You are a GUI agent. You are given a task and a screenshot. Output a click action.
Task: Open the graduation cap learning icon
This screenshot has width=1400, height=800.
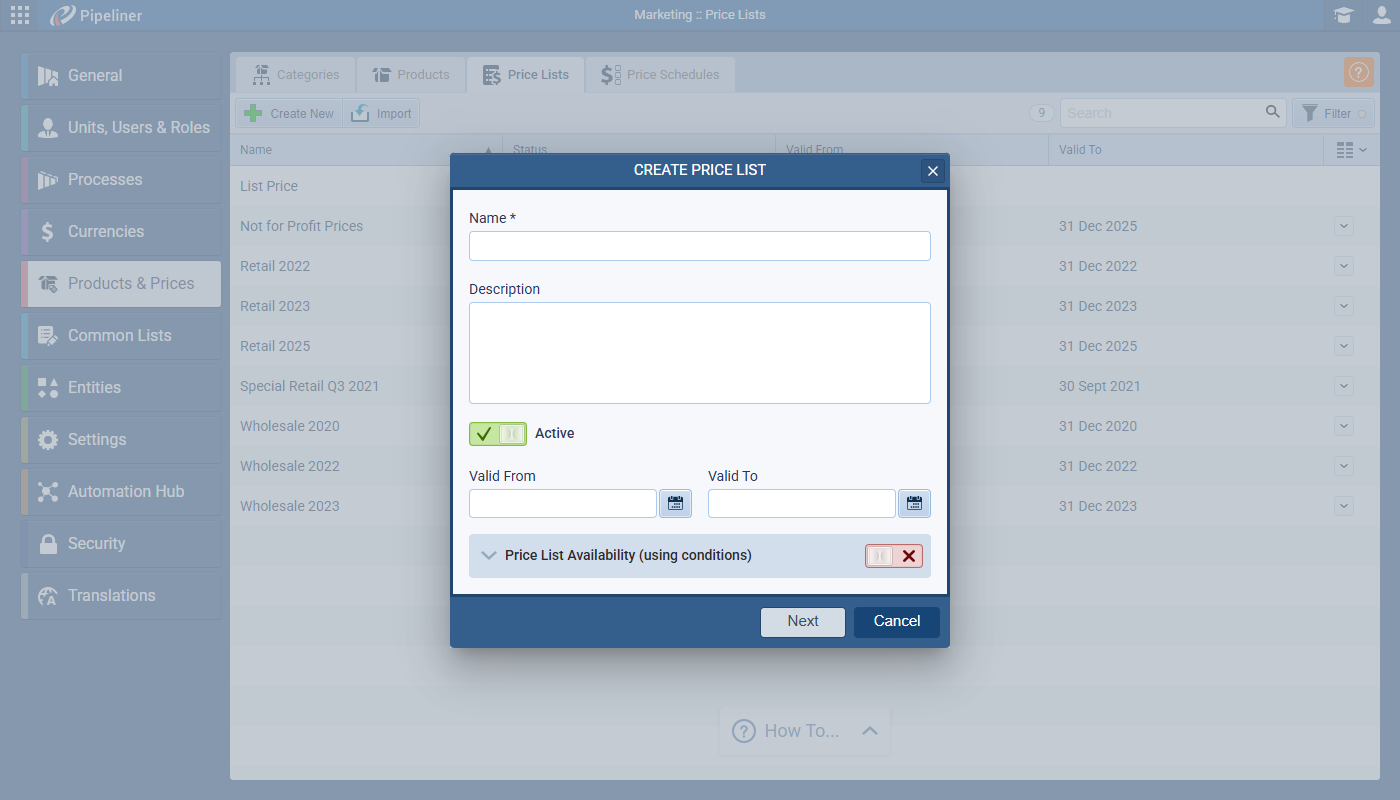point(1343,15)
